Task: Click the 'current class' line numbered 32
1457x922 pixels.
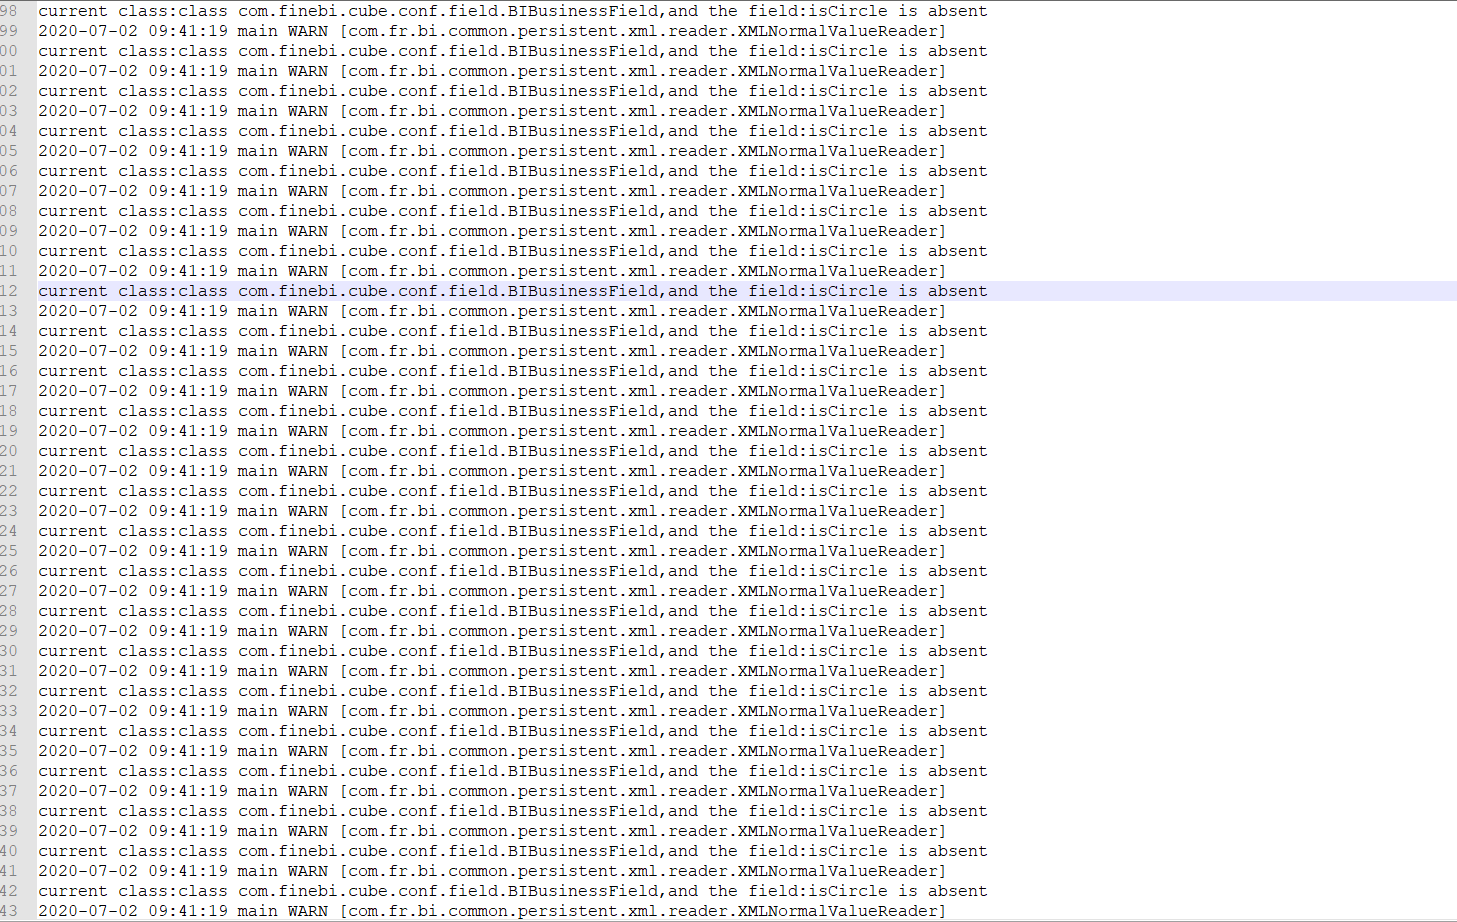Action: click(513, 691)
